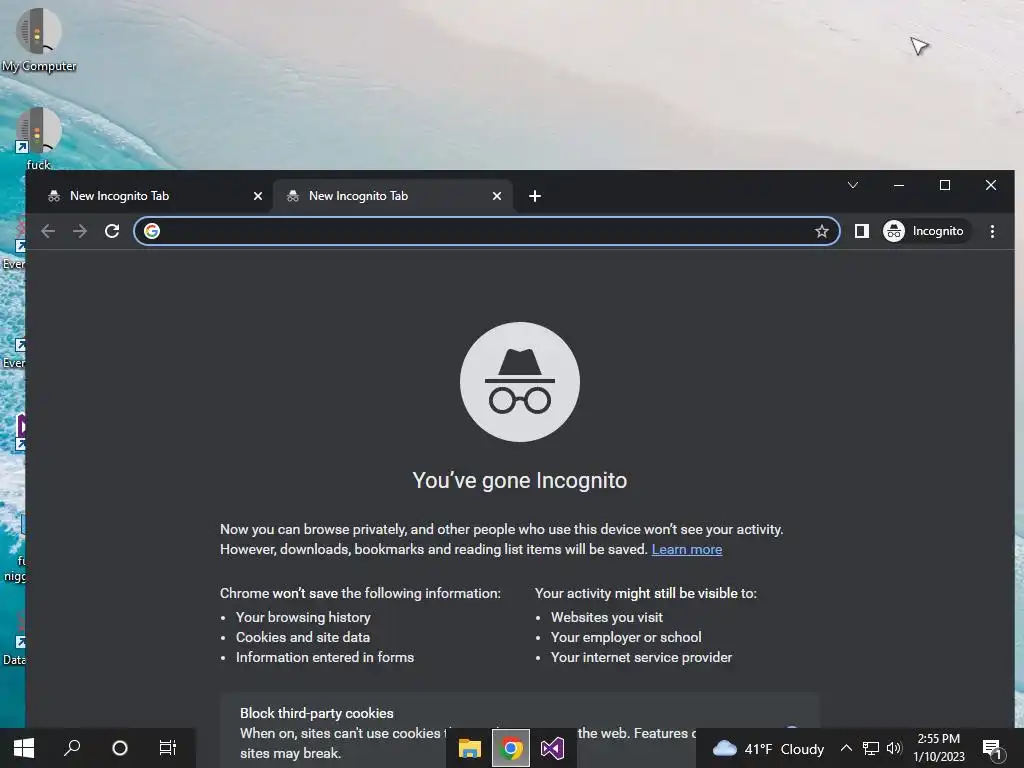Click the Google icon in address bar
Screen dimensions: 1024x768
pos(152,231)
